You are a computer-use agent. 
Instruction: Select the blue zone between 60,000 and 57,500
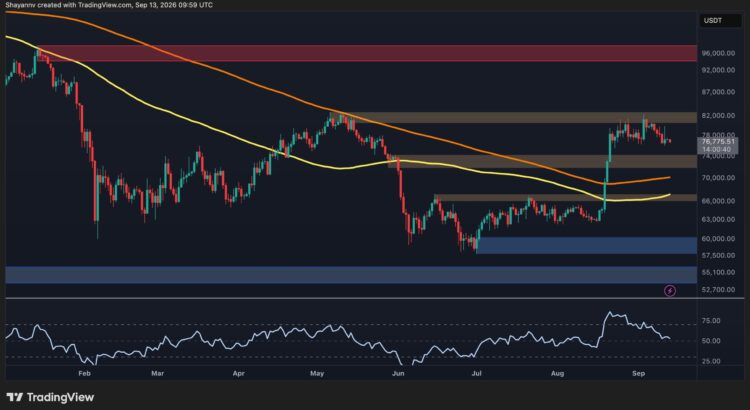coord(586,245)
